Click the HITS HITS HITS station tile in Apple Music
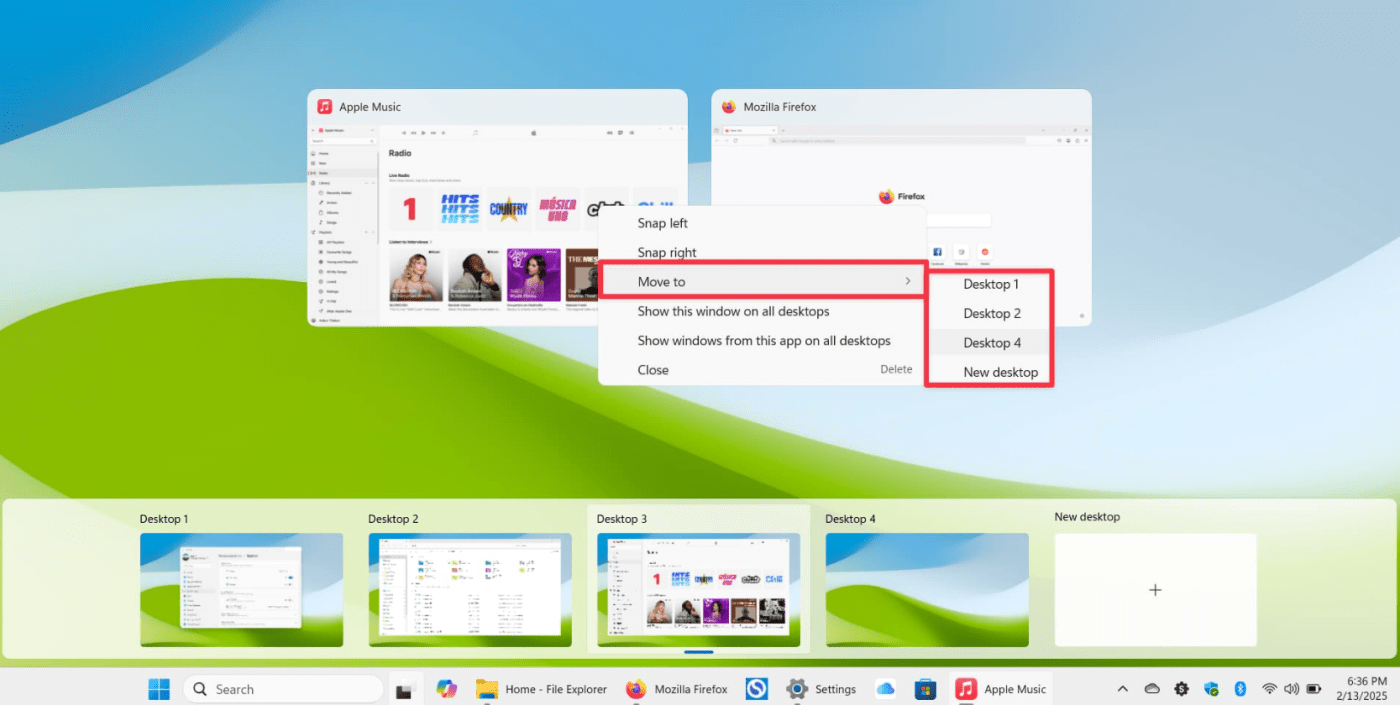Screen dimensions: 1400x705 click(x=460, y=210)
